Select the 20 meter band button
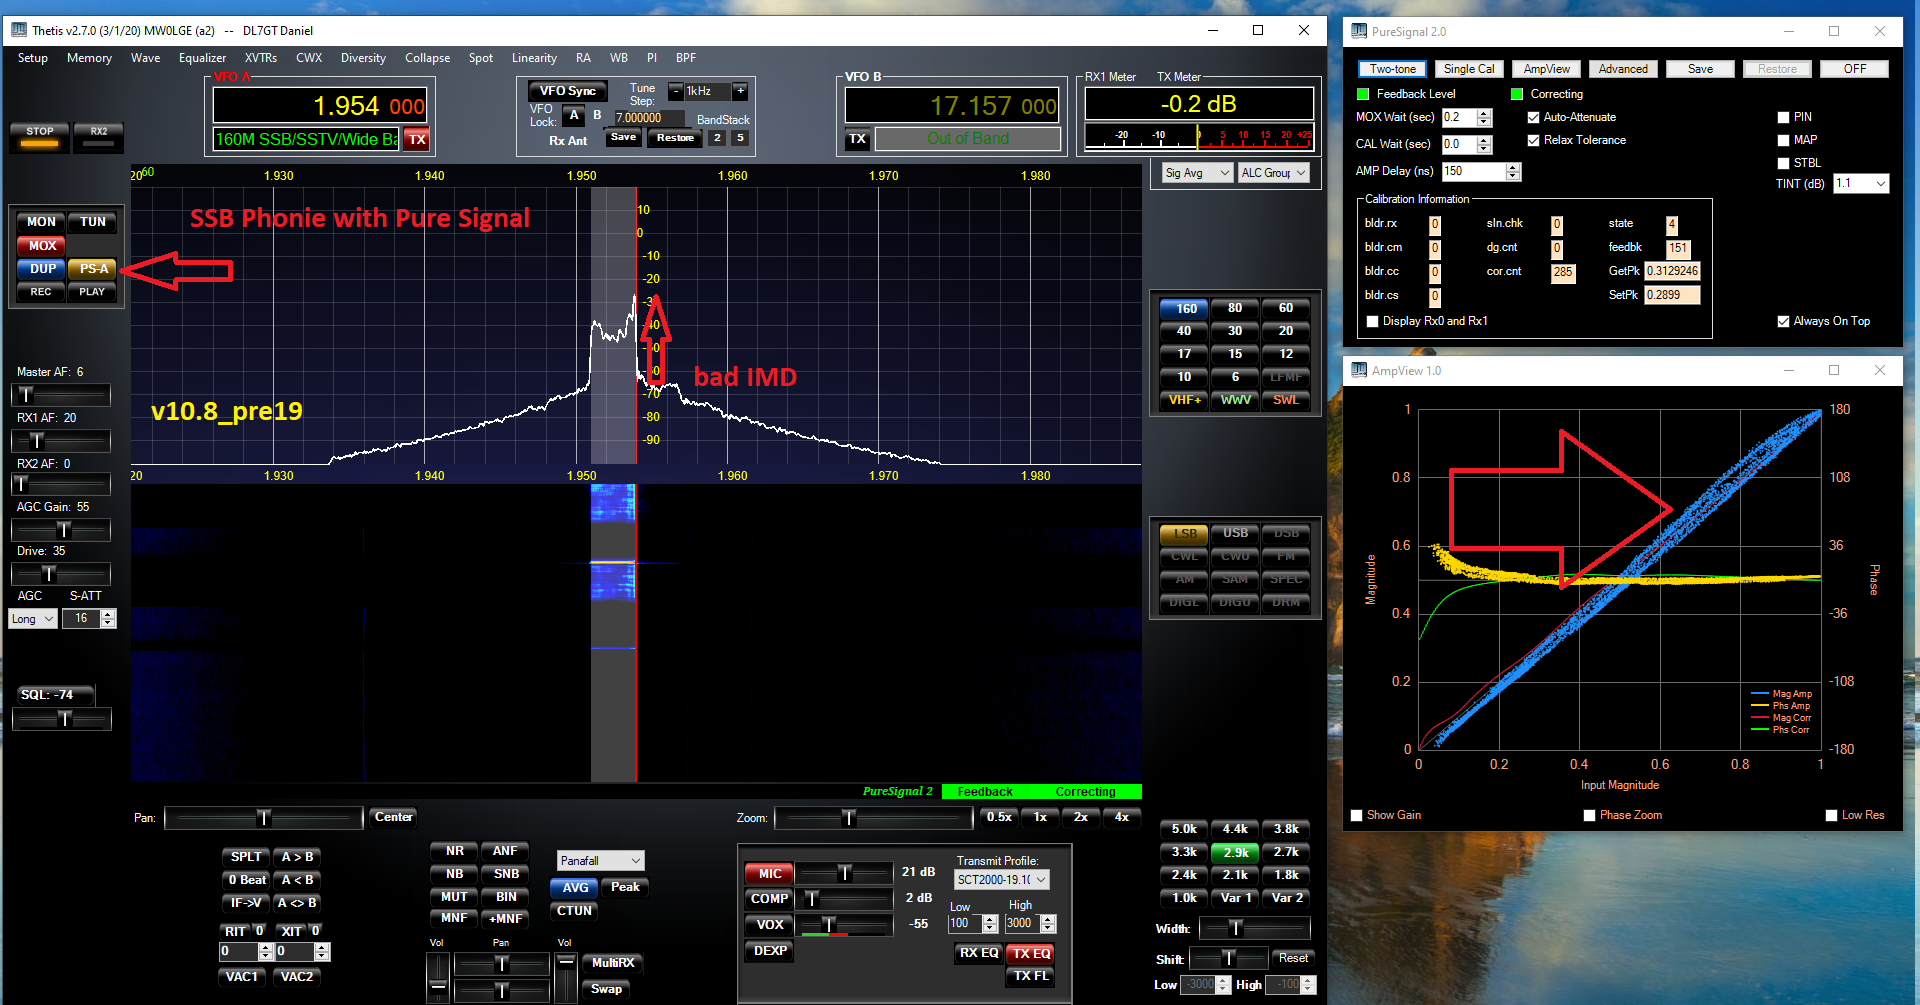The image size is (1920, 1005). coord(1286,331)
